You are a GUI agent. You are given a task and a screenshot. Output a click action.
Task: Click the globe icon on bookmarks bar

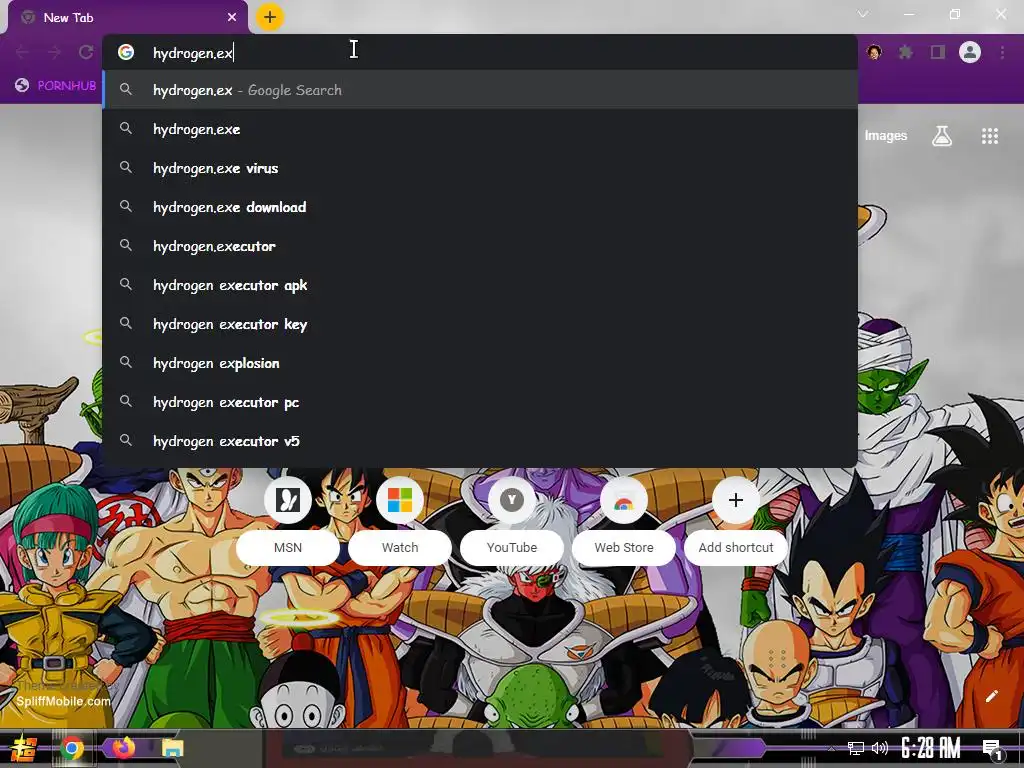[22, 86]
